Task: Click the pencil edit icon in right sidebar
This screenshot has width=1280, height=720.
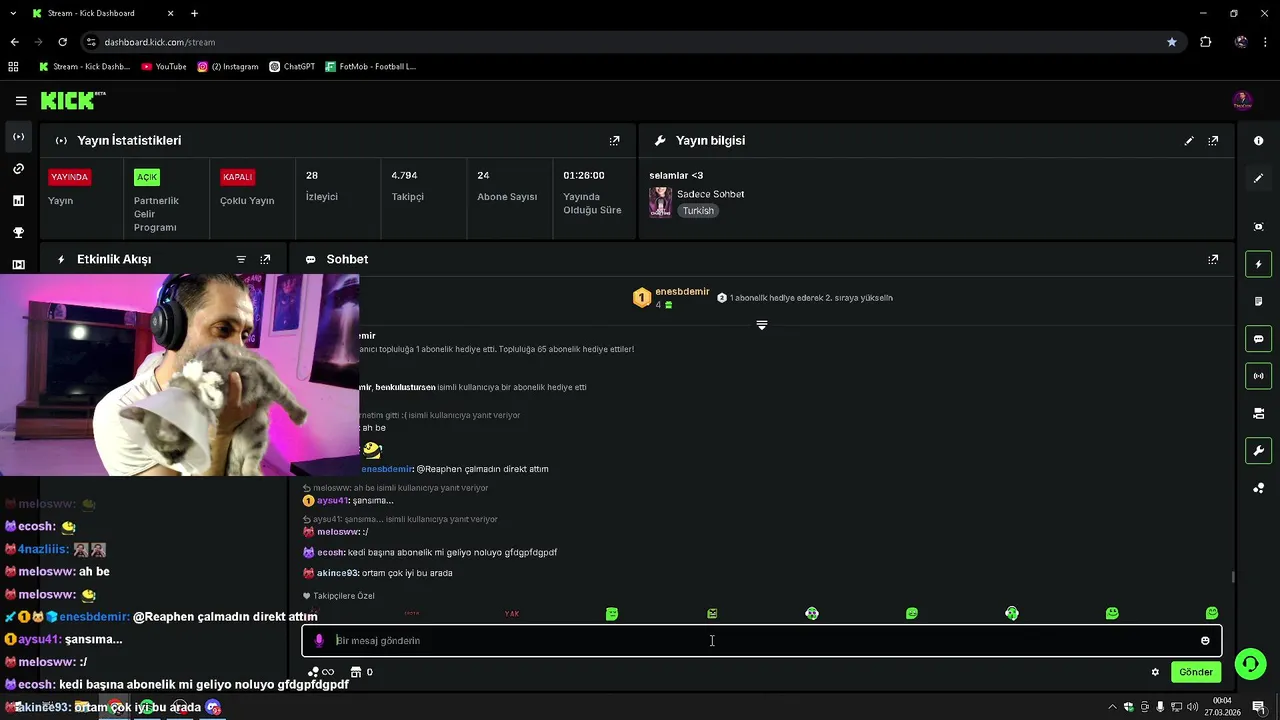Action: pyautogui.click(x=1258, y=178)
